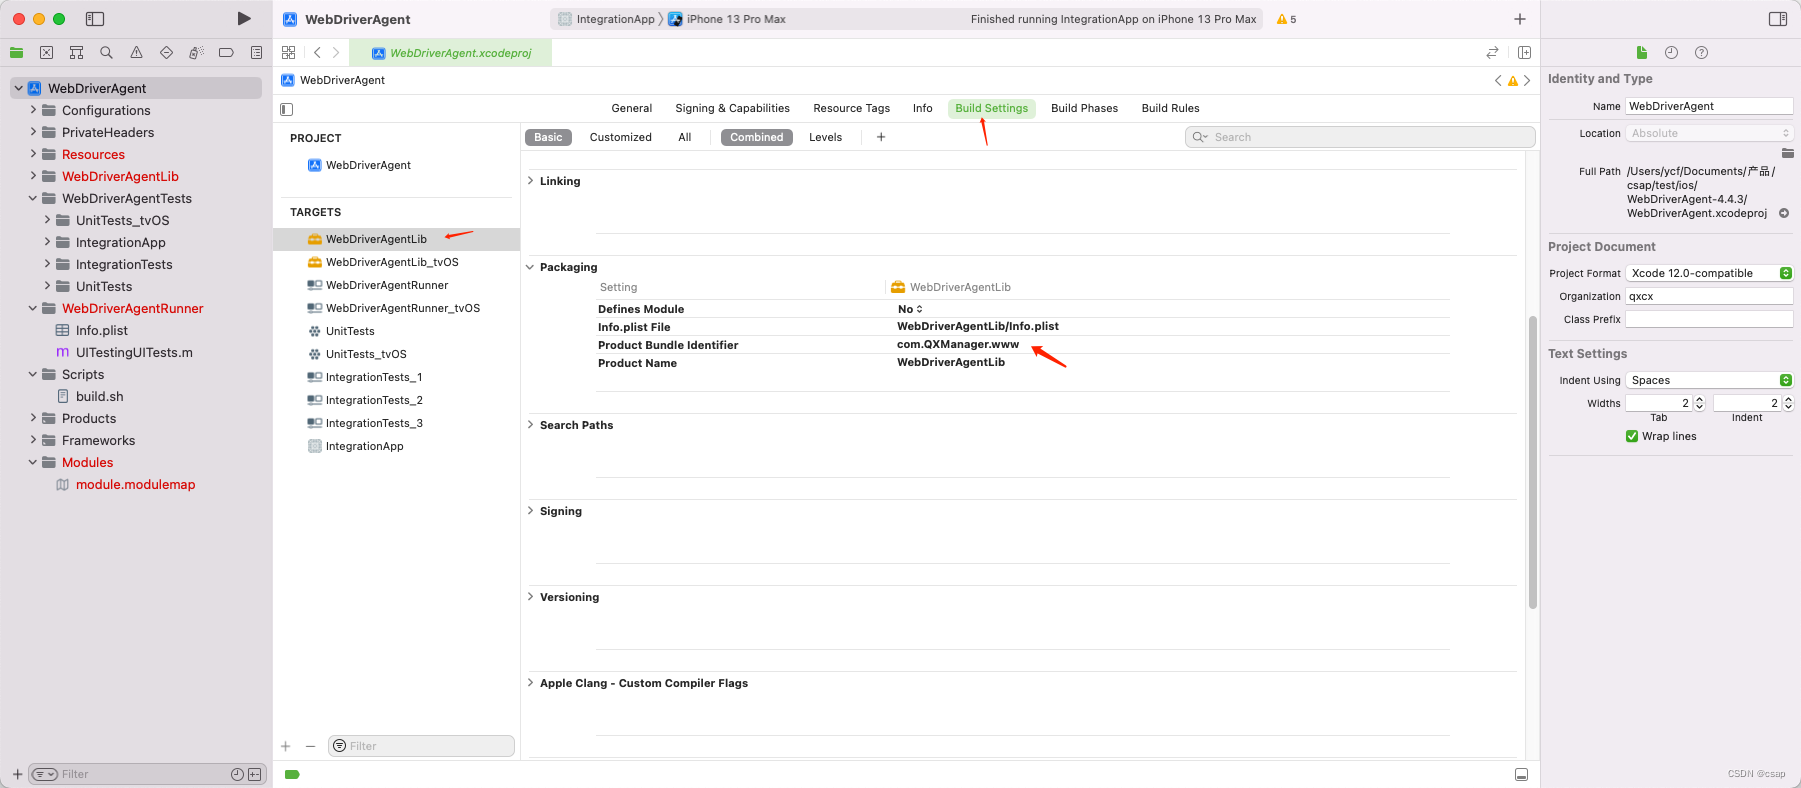Open the Resource Tags tab

tap(852, 108)
